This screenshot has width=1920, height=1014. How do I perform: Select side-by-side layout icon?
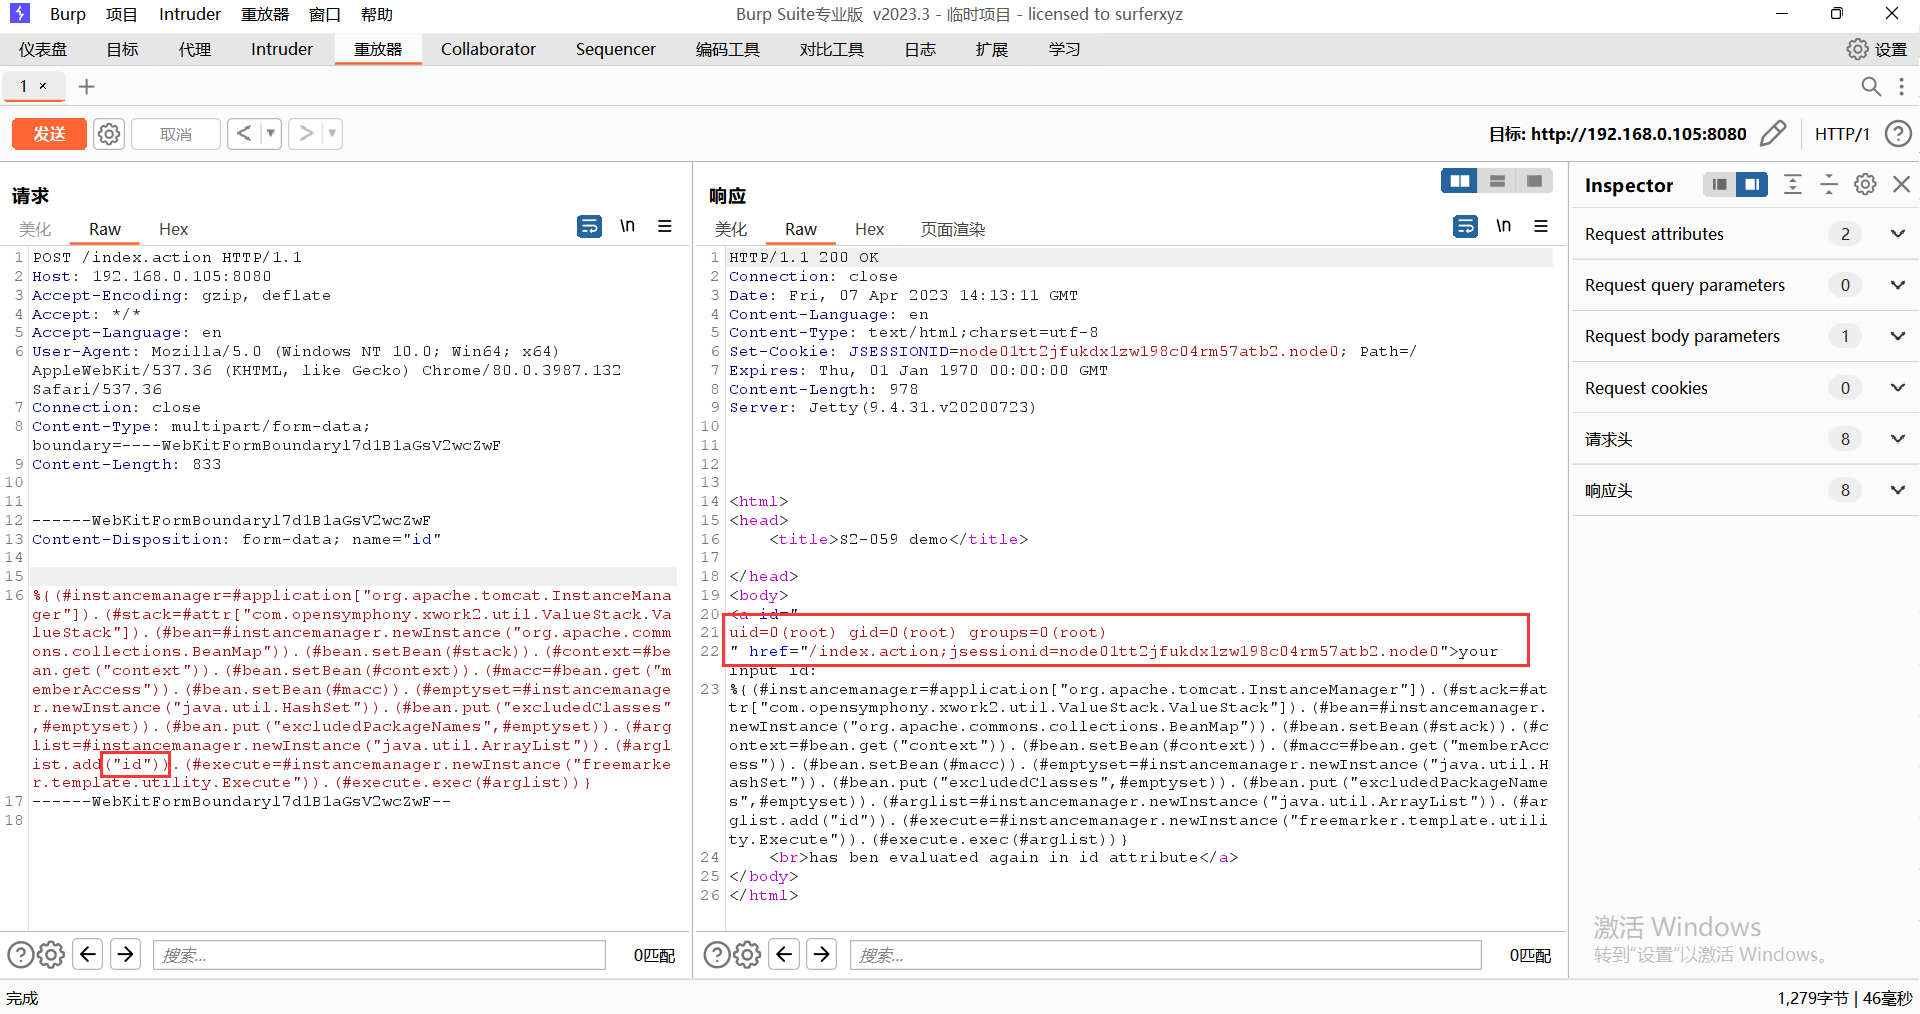click(1460, 181)
